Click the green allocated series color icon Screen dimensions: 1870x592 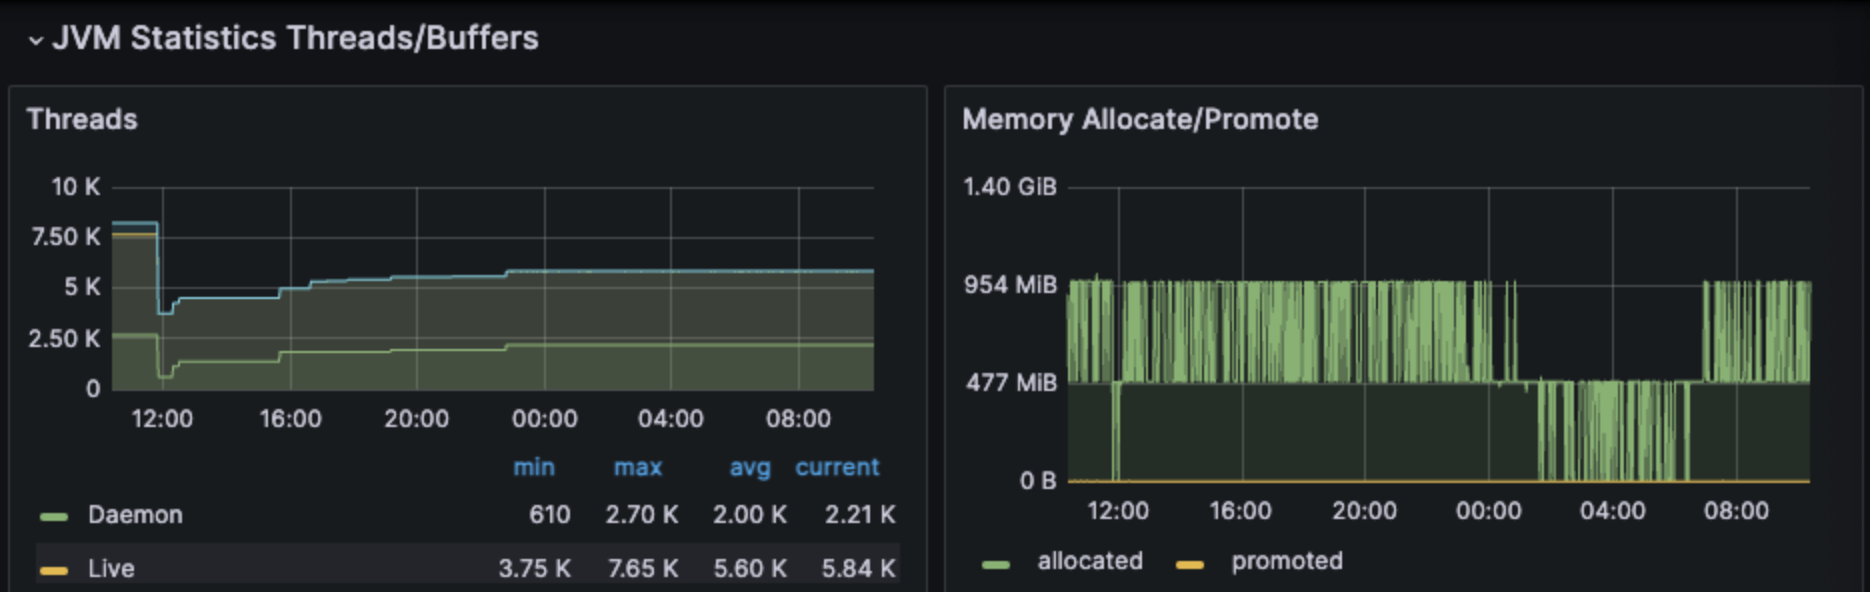(996, 564)
